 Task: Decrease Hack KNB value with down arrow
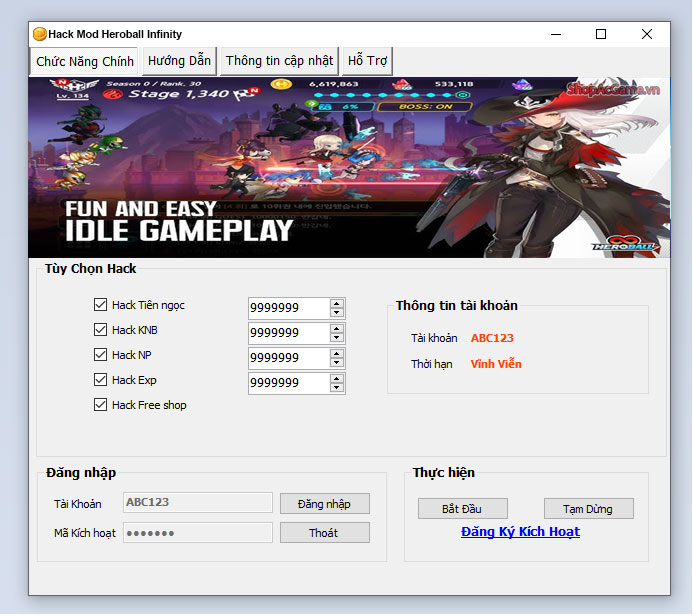click(337, 338)
